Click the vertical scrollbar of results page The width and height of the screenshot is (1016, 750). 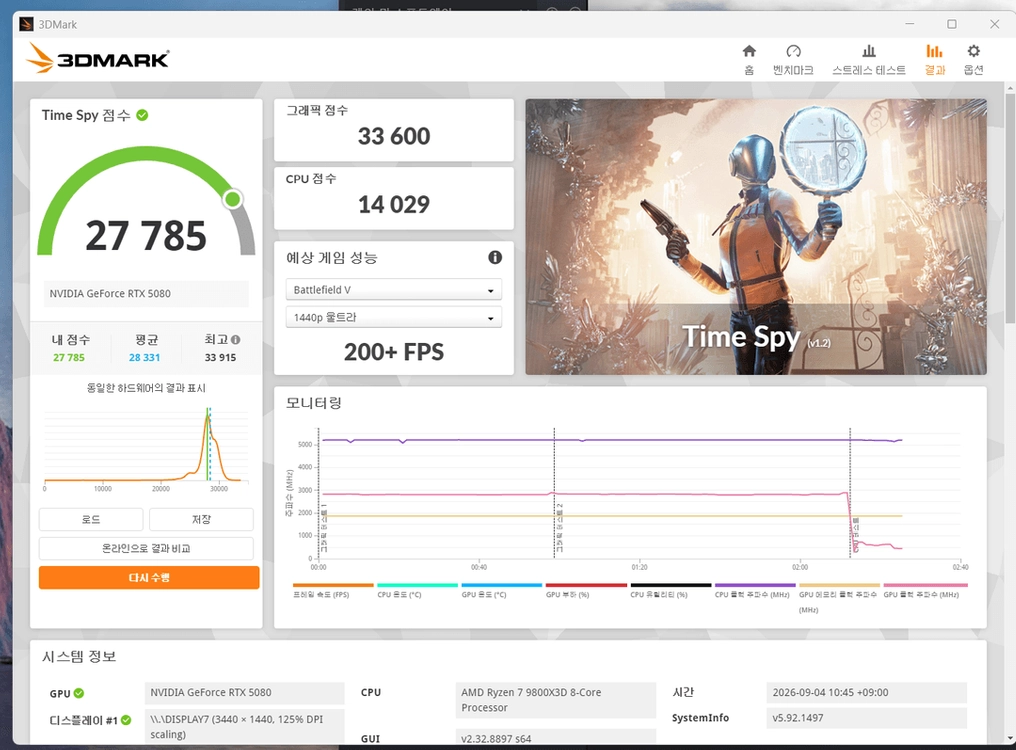click(x=1010, y=207)
